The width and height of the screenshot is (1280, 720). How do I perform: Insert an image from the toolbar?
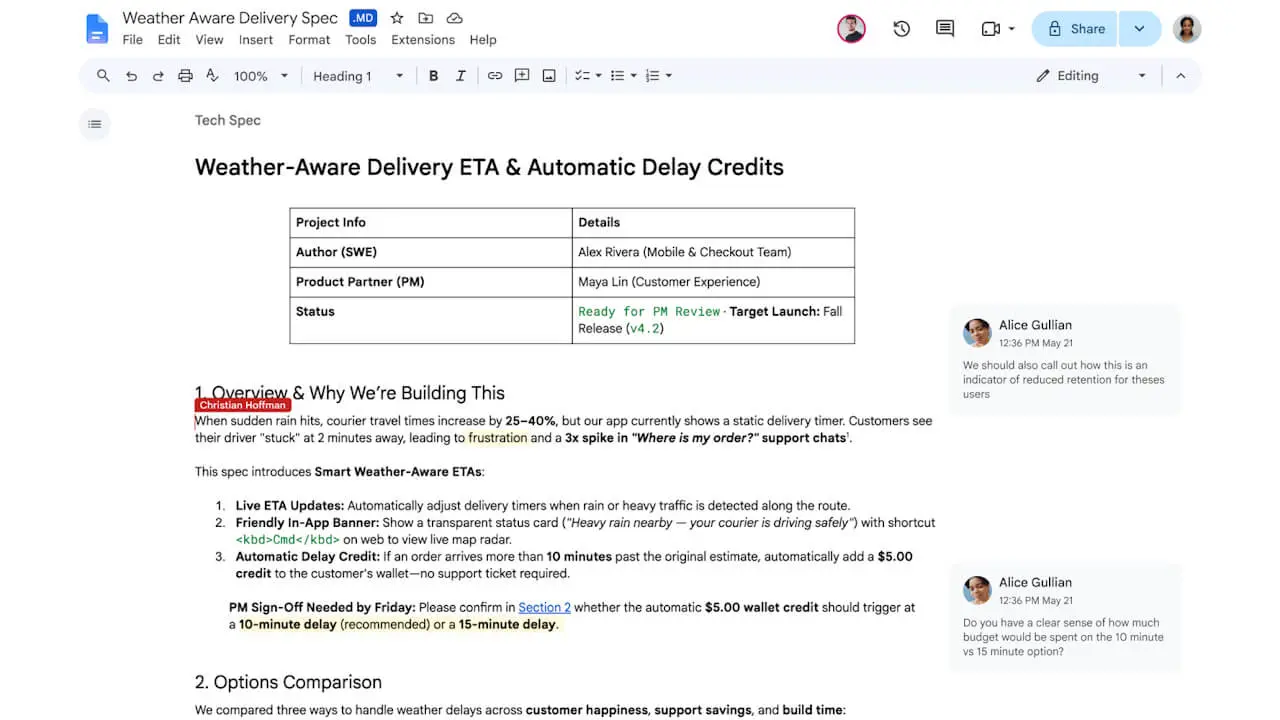coord(549,76)
